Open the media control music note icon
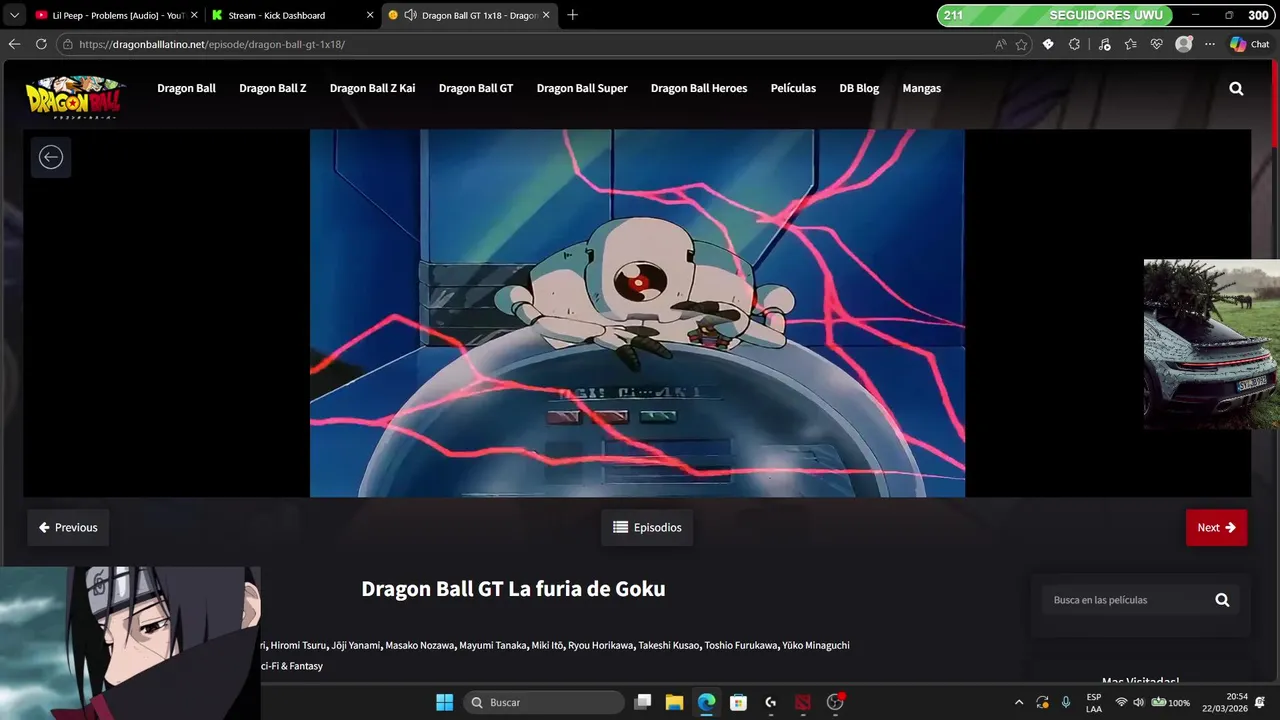1280x720 pixels. click(x=1104, y=44)
